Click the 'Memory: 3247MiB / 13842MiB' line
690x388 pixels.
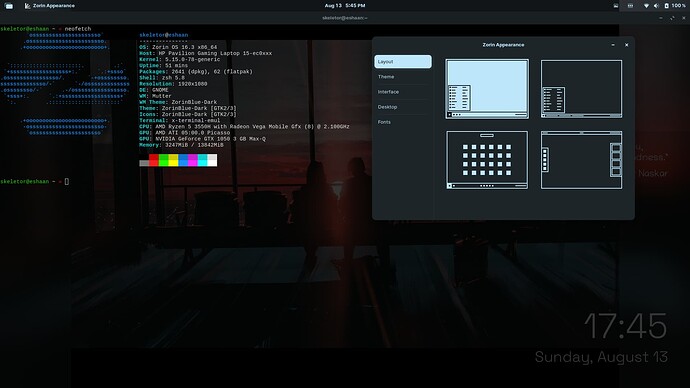coord(181,145)
